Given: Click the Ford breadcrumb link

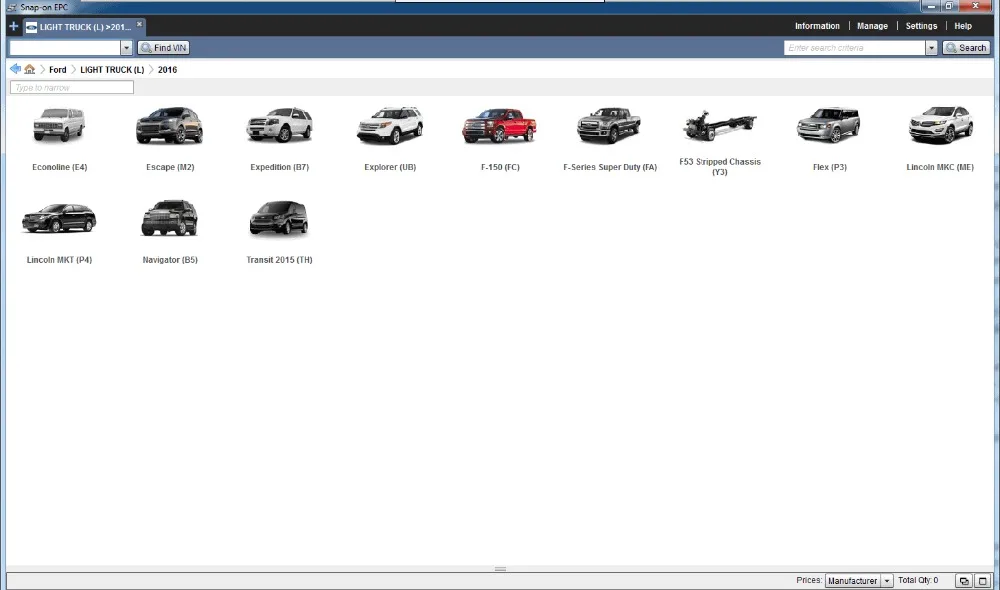Looking at the screenshot, I should tap(57, 70).
